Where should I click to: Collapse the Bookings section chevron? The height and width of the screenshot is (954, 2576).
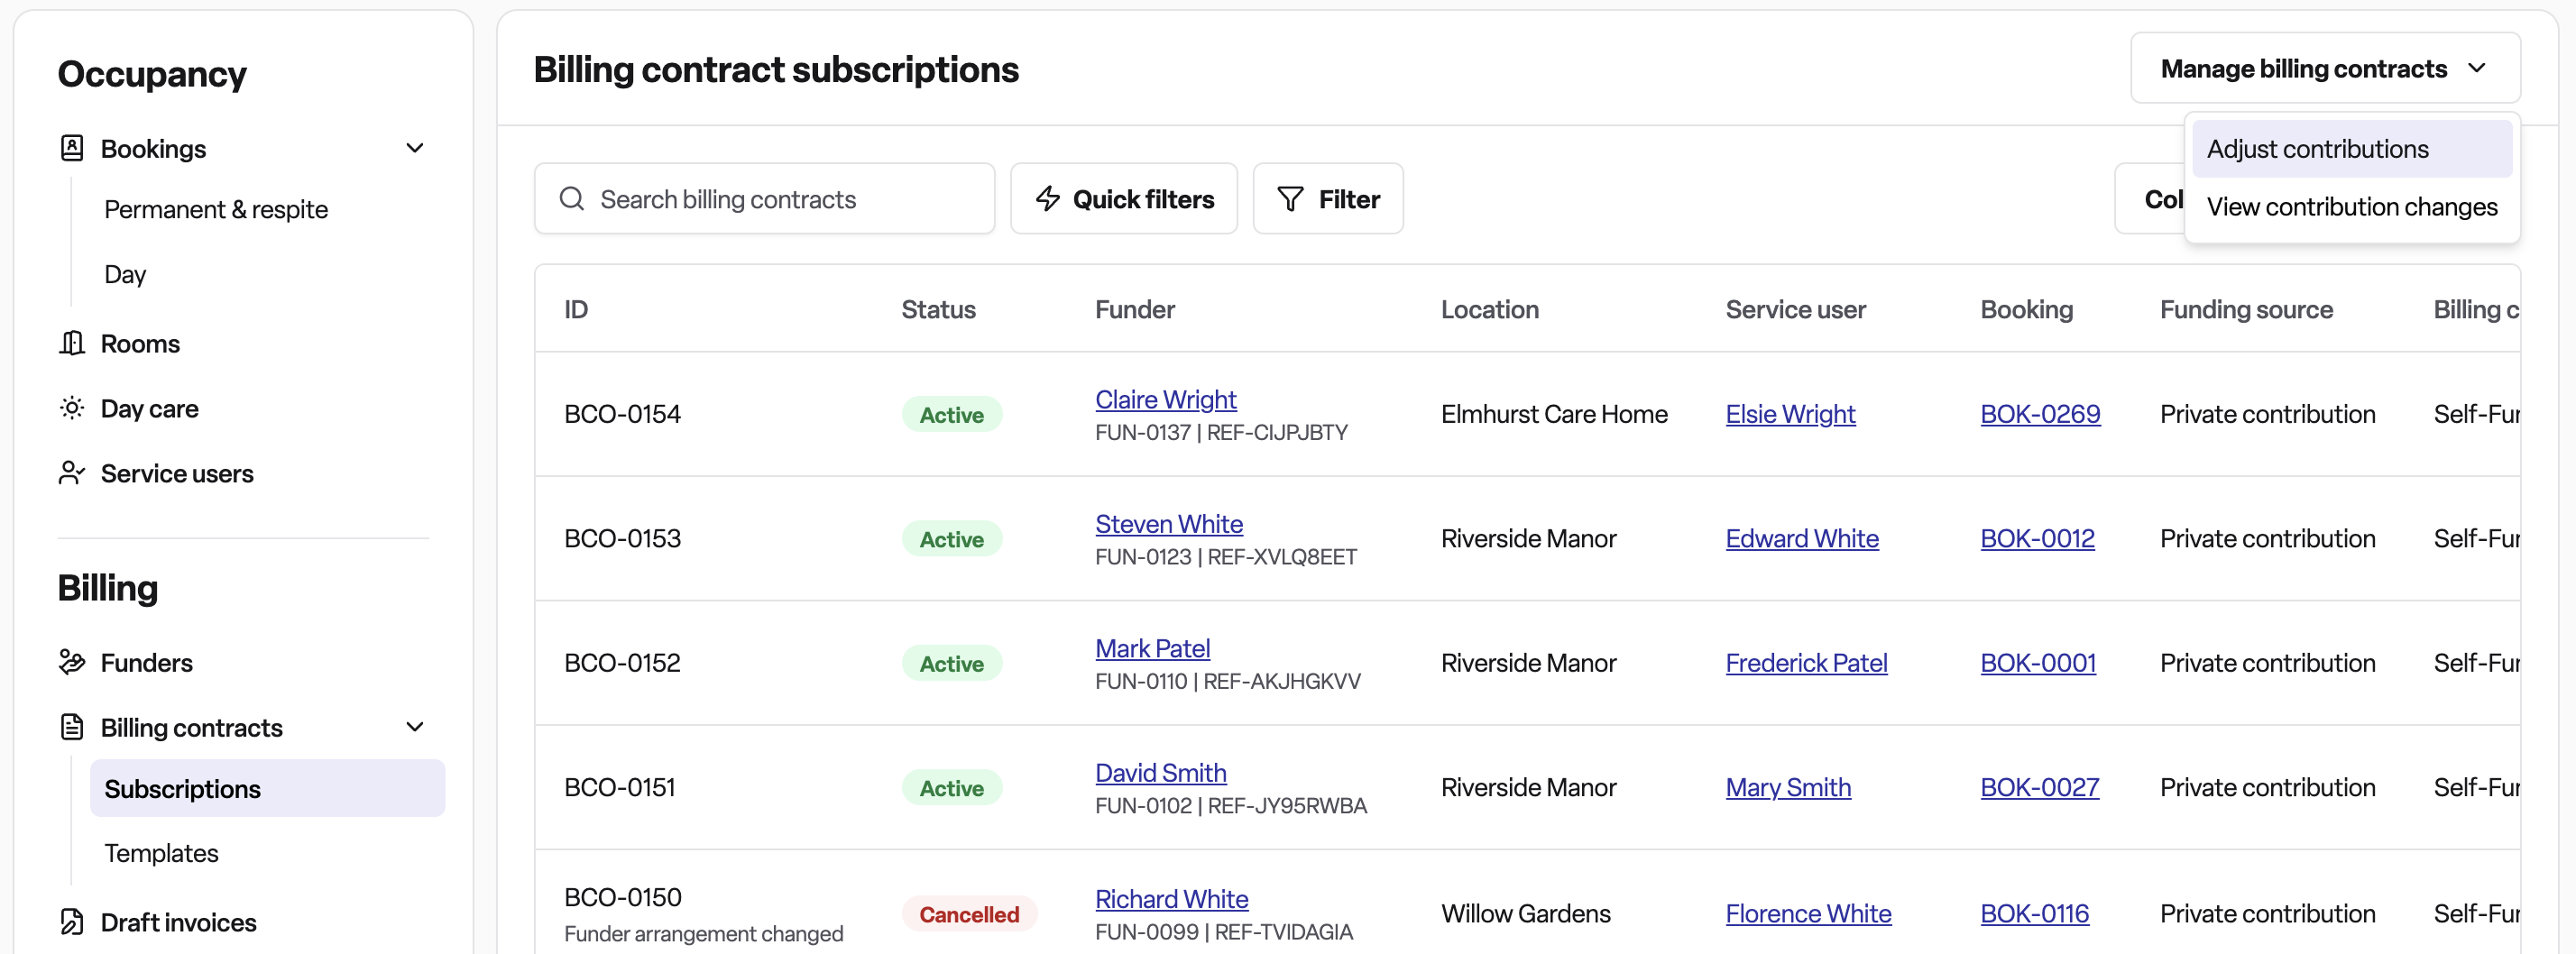415,148
